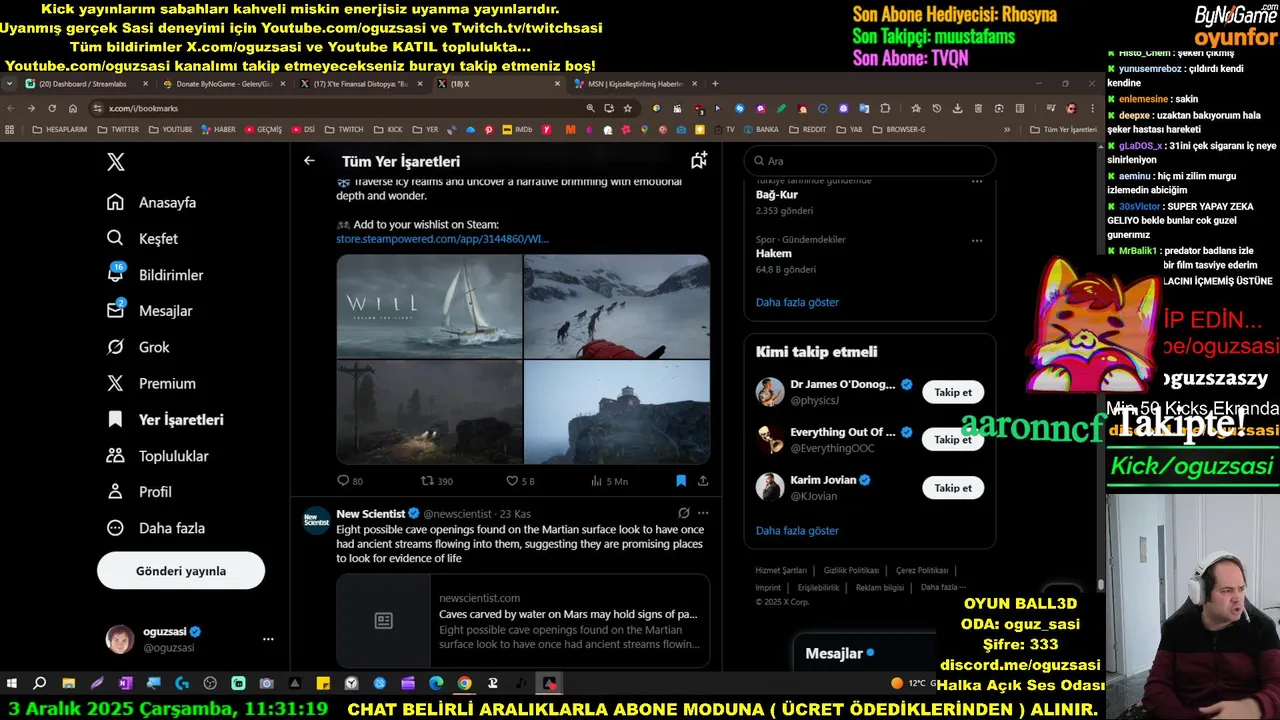Open the lighthouse cliff image thumbnail
The width and height of the screenshot is (1280, 720).
click(x=617, y=412)
